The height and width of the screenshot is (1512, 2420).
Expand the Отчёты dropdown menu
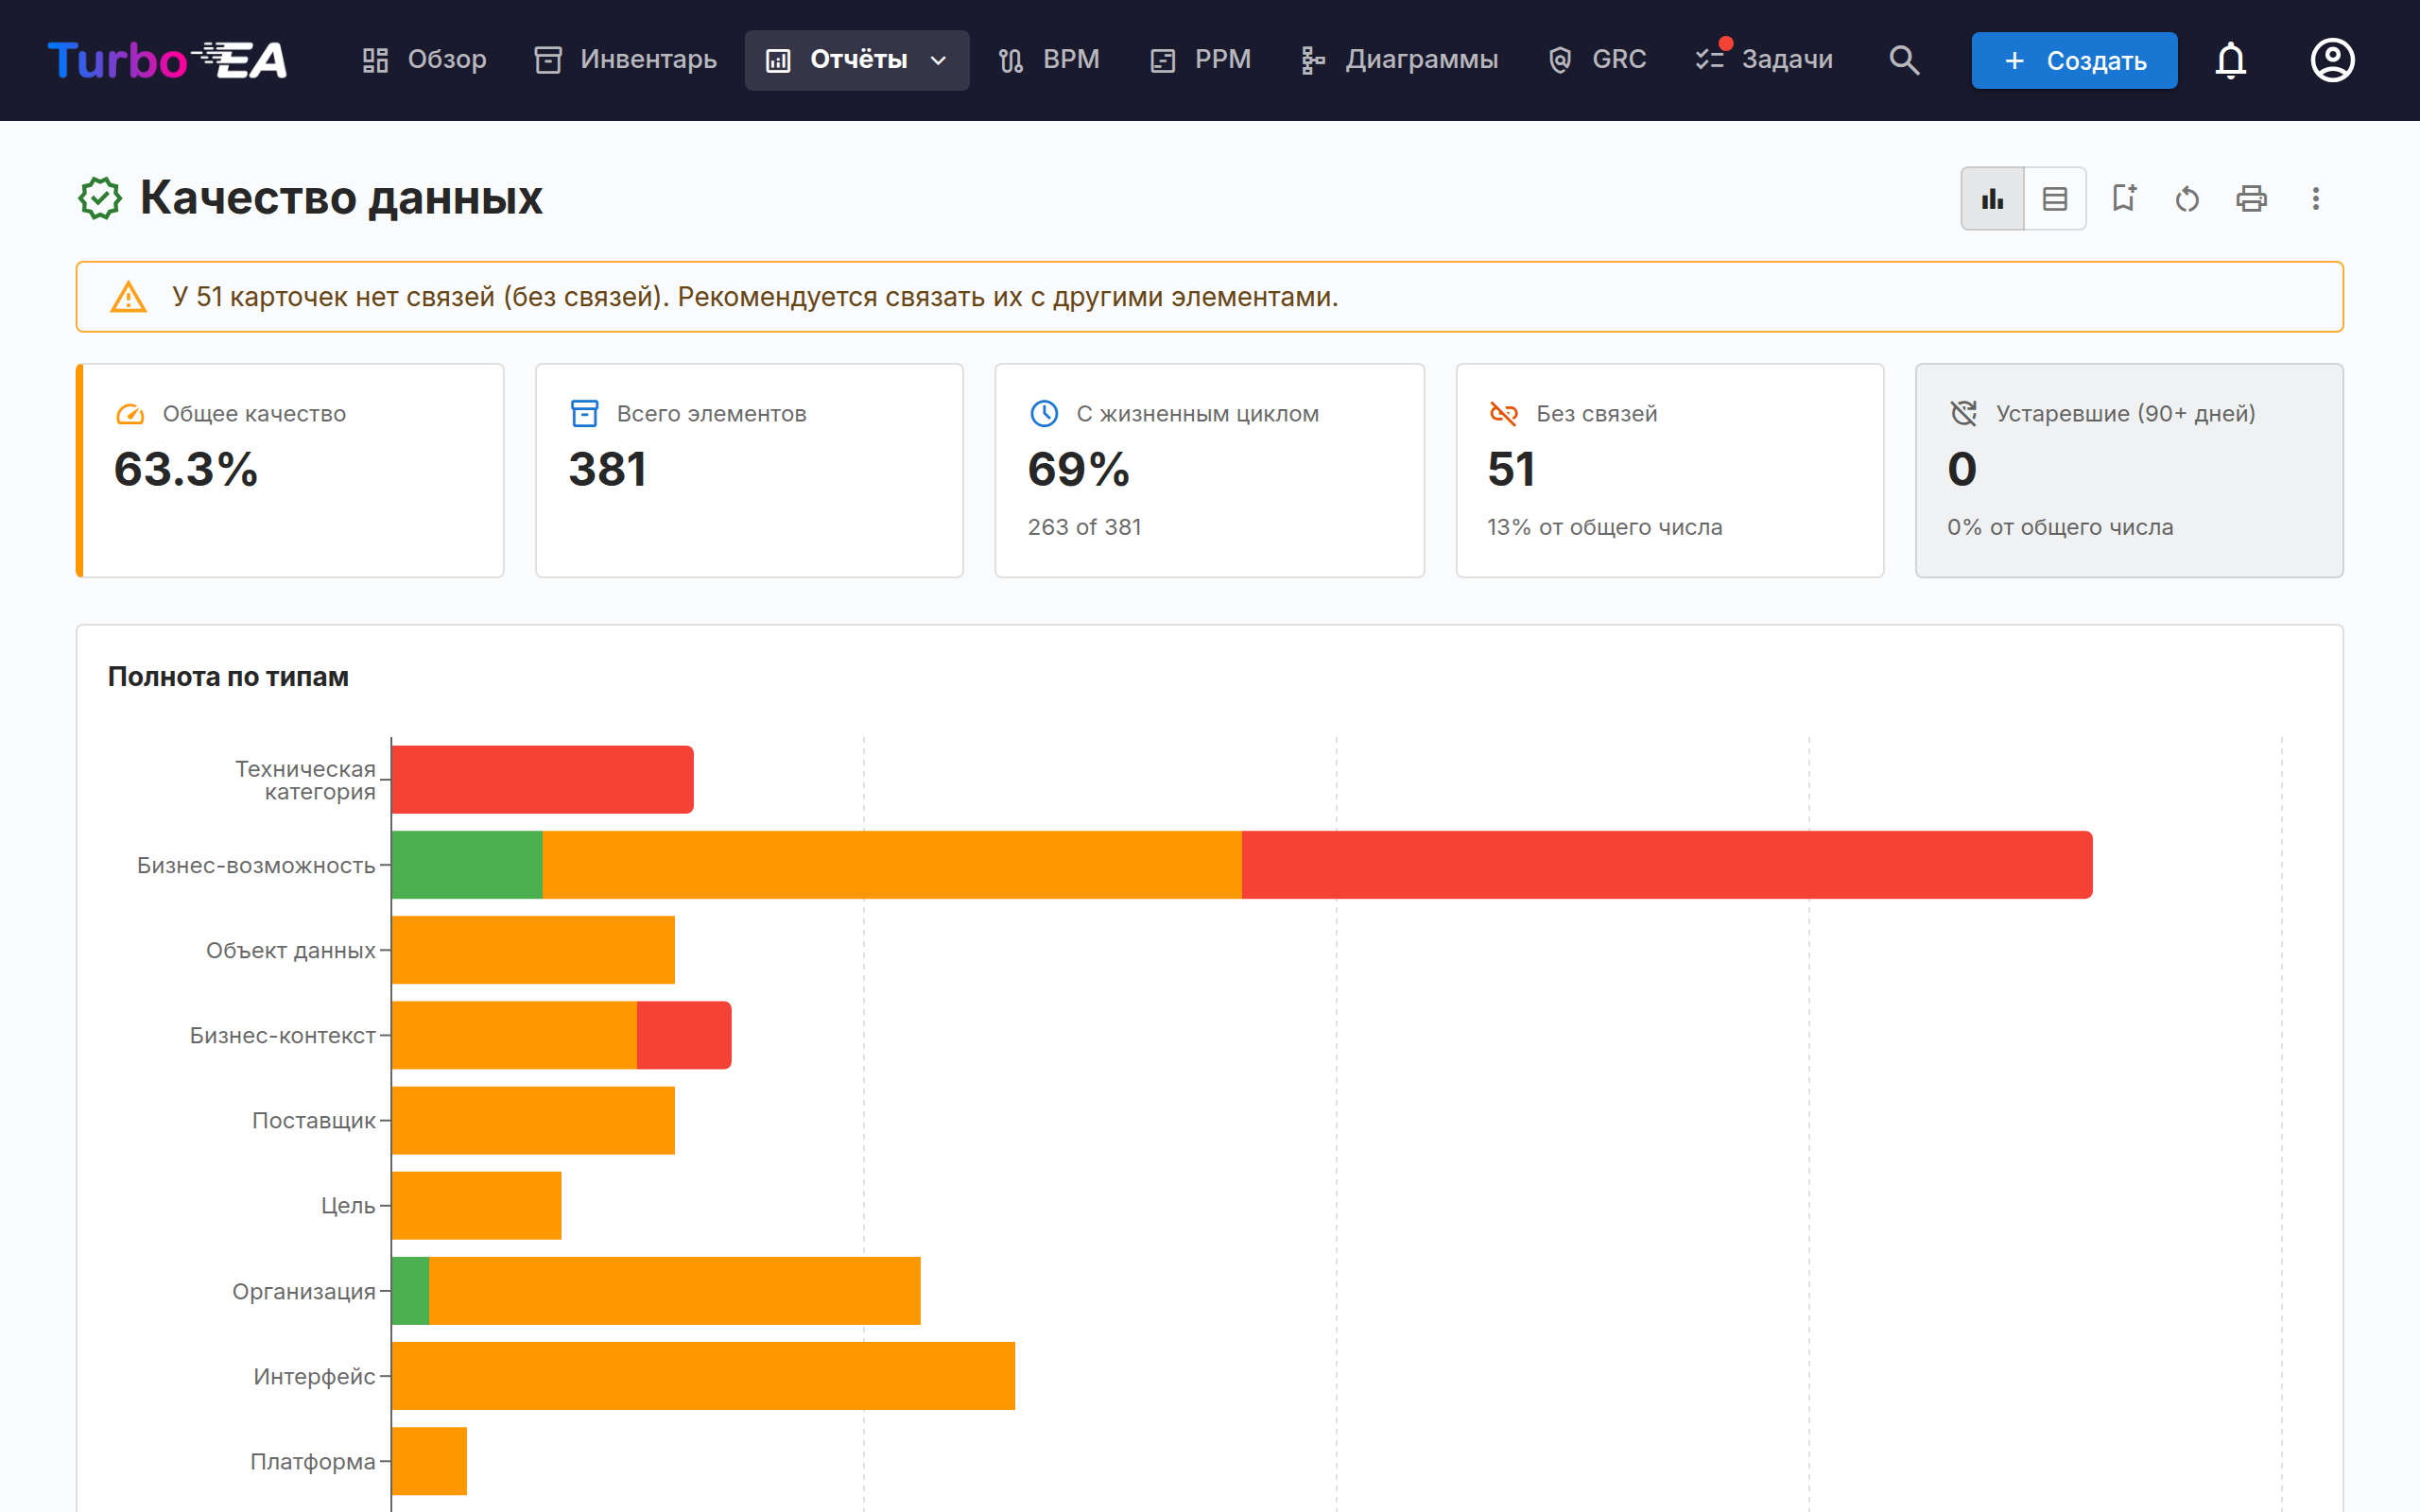[x=857, y=60]
